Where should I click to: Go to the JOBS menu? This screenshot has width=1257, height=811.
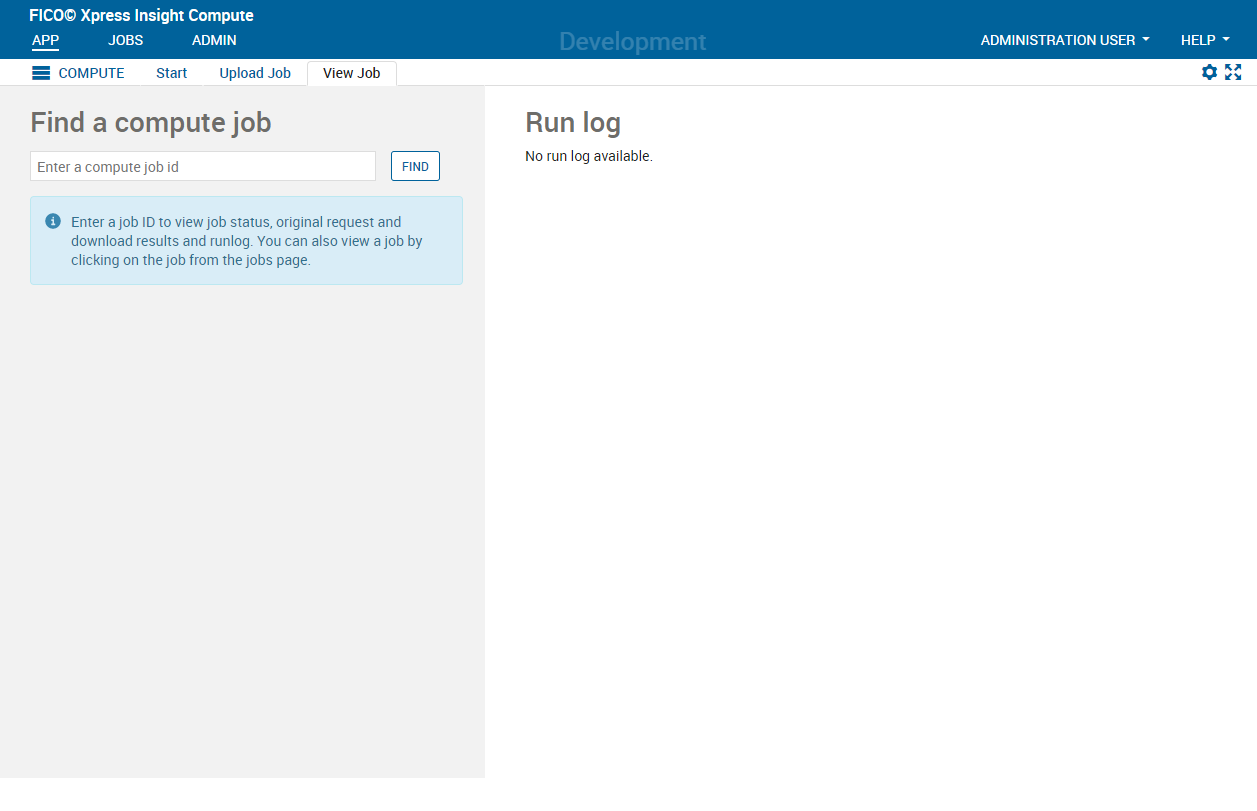click(125, 40)
